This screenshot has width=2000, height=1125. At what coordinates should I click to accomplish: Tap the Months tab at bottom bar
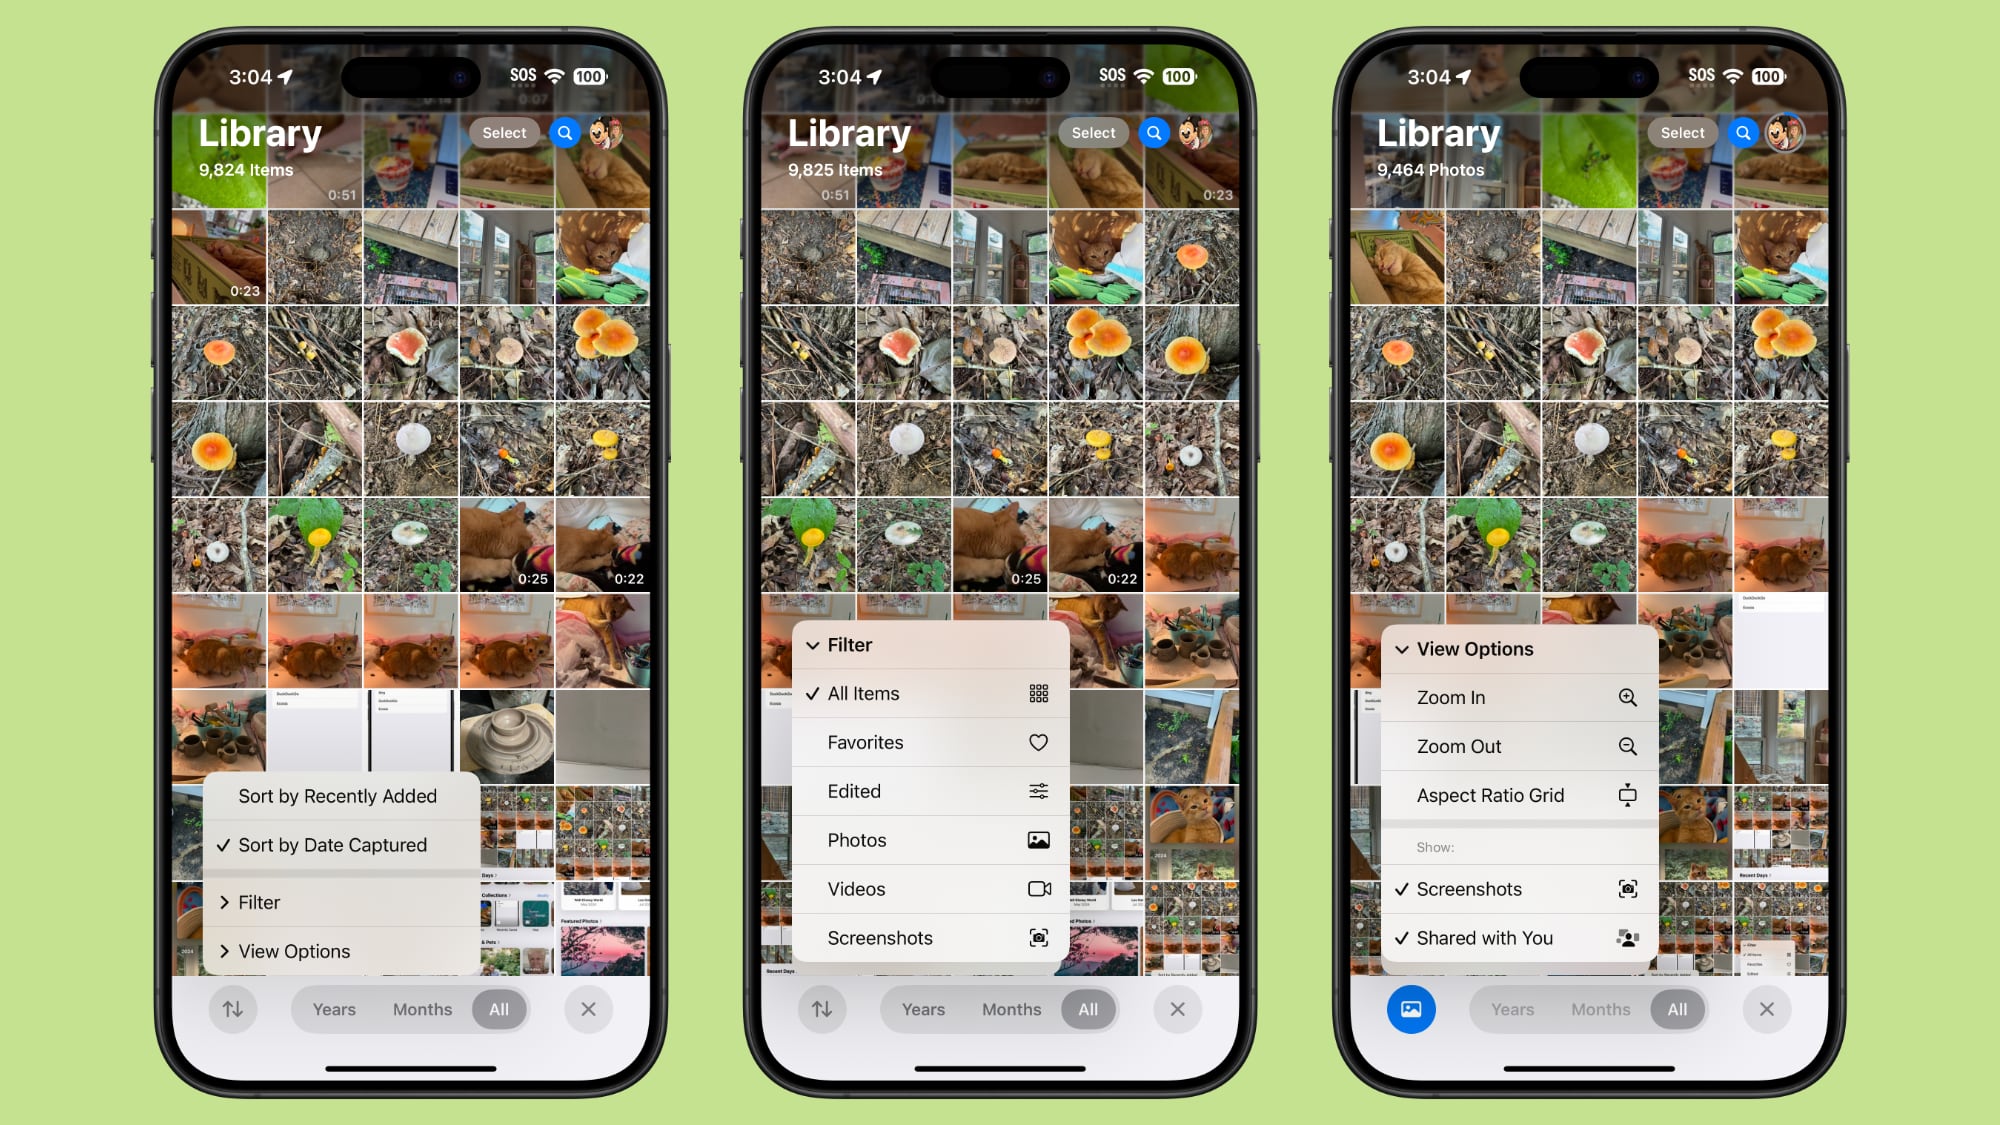pos(423,1008)
